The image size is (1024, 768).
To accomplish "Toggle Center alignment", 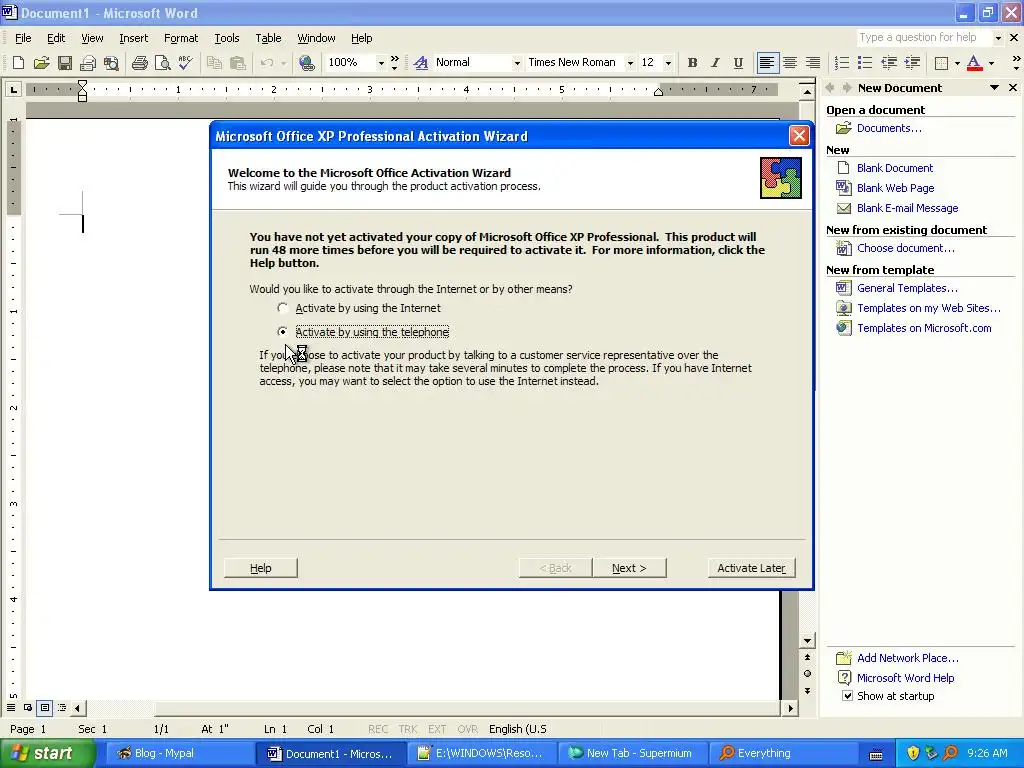I will tap(790, 63).
